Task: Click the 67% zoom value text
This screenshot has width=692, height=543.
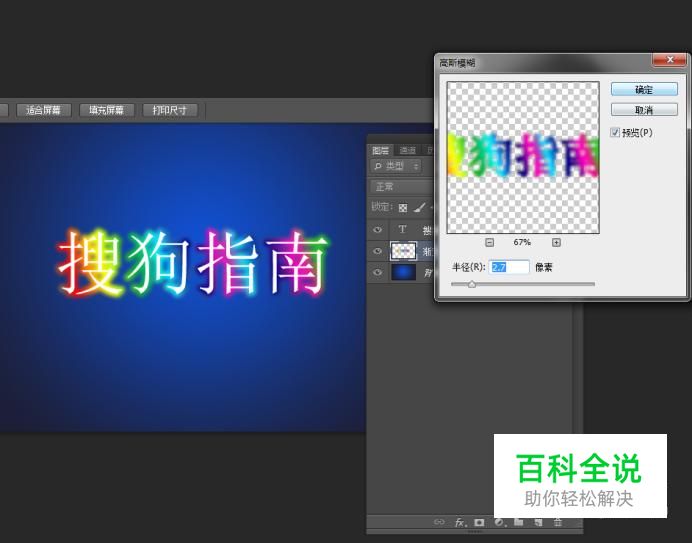Action: [522, 242]
